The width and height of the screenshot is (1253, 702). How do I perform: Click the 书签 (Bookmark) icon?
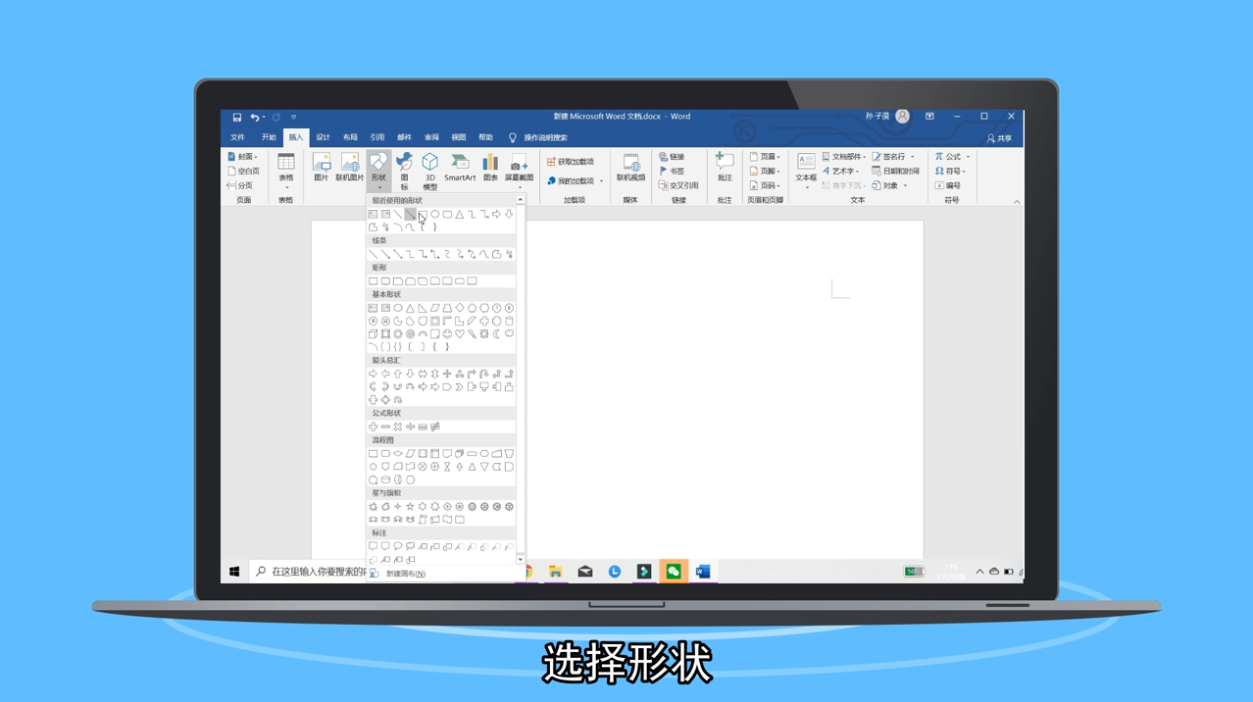click(672, 171)
